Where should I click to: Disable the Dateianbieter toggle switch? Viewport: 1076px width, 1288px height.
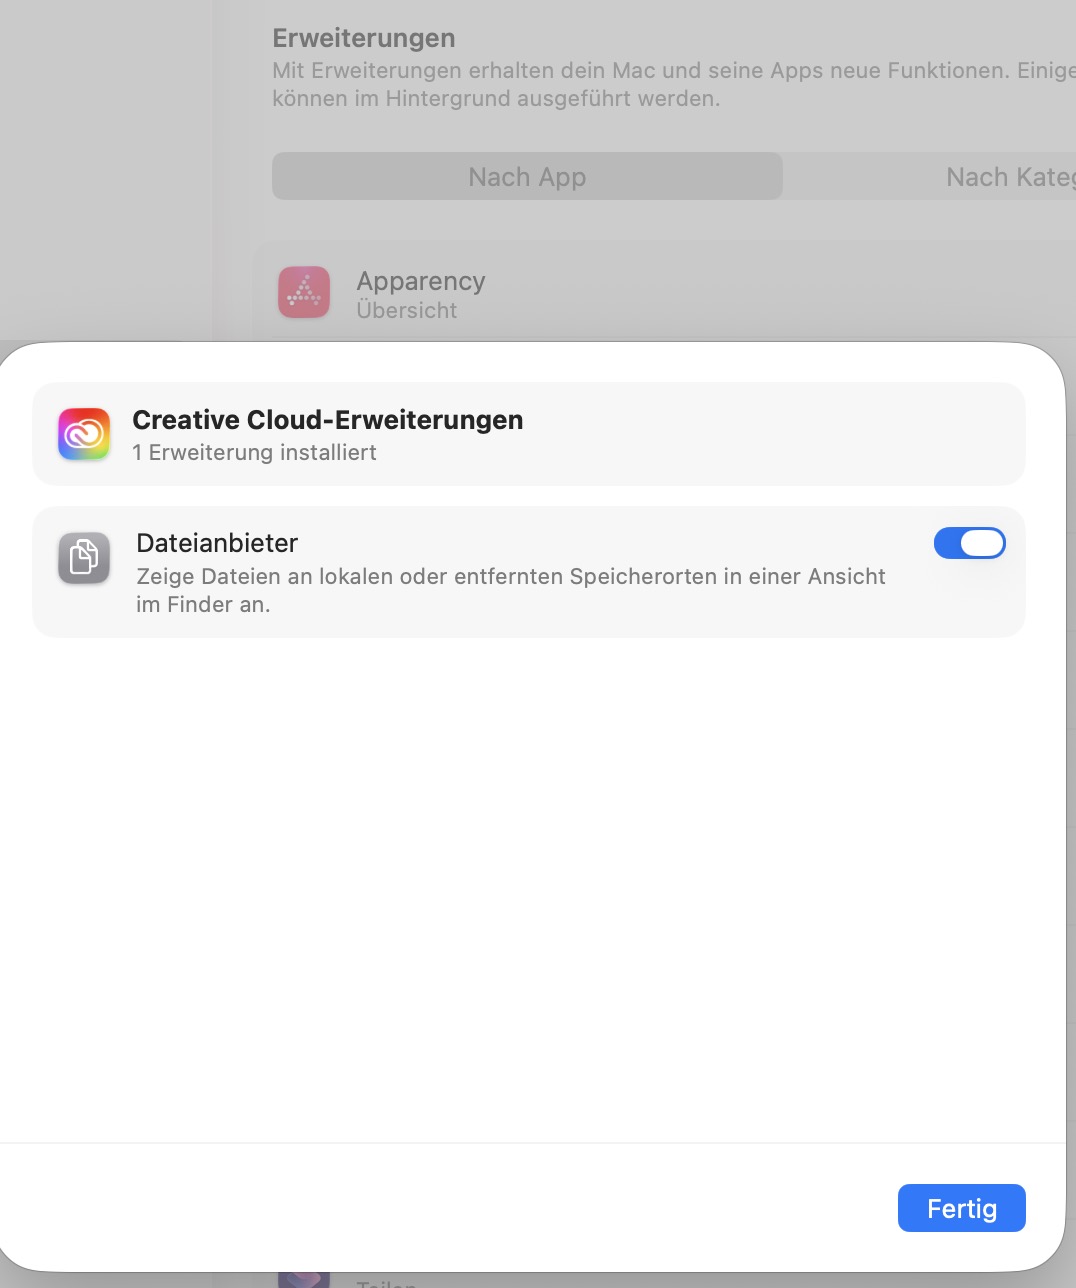(969, 543)
